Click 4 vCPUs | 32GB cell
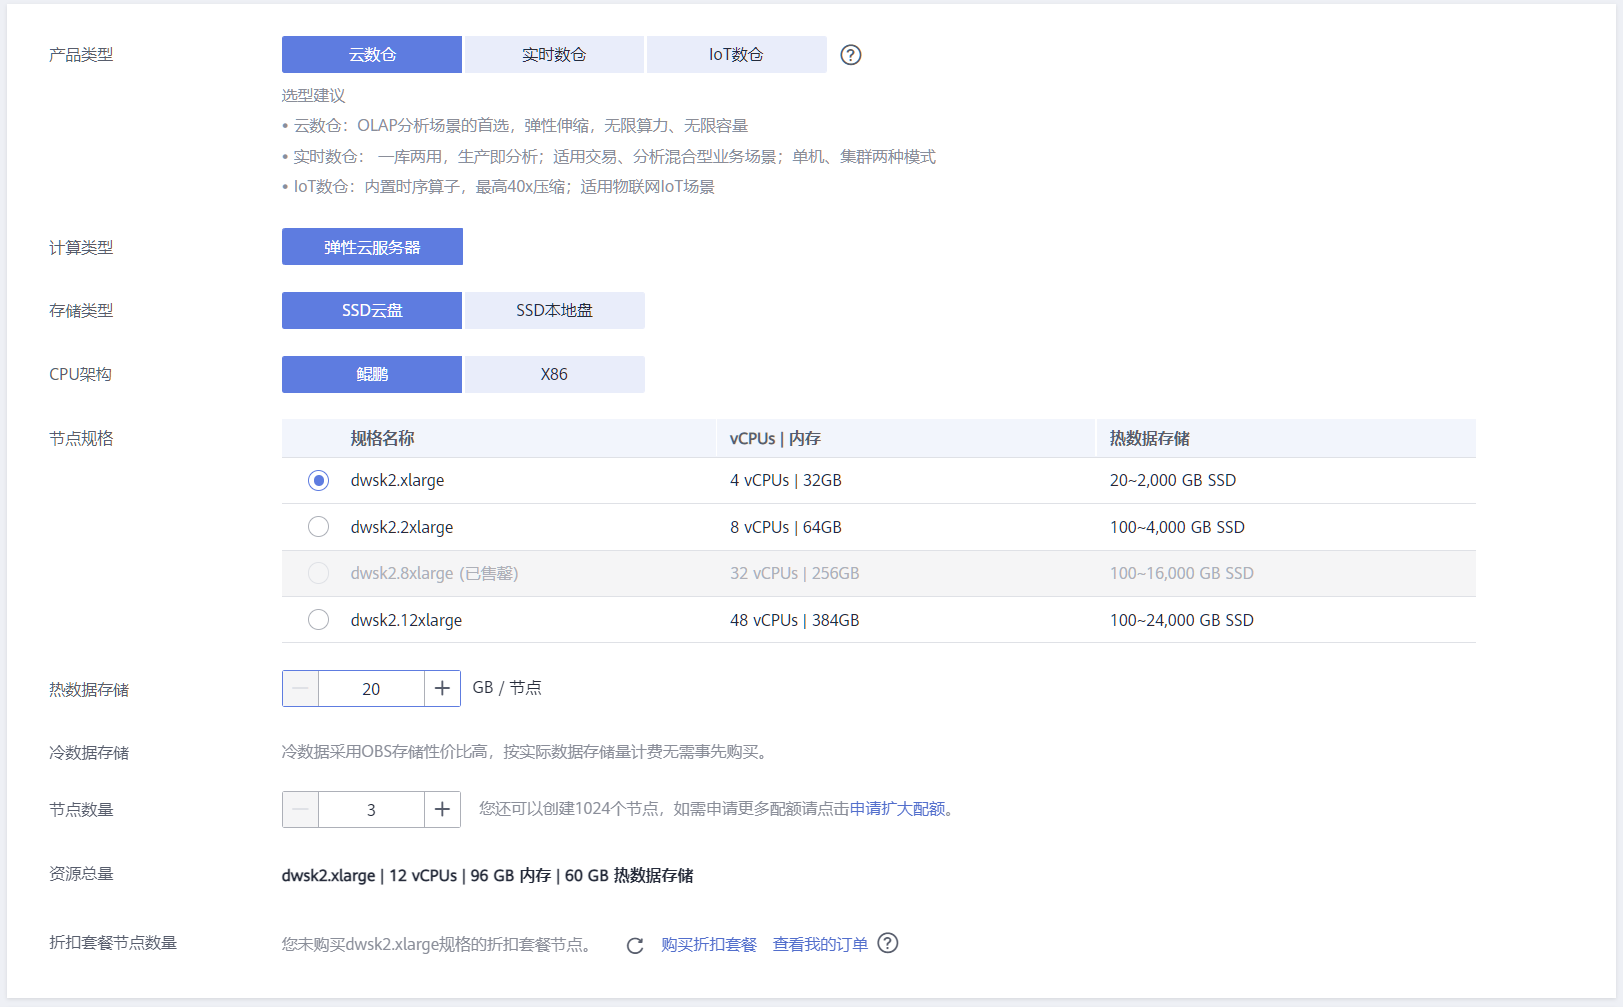Screen dimensions: 1623x1007 (x=786, y=481)
